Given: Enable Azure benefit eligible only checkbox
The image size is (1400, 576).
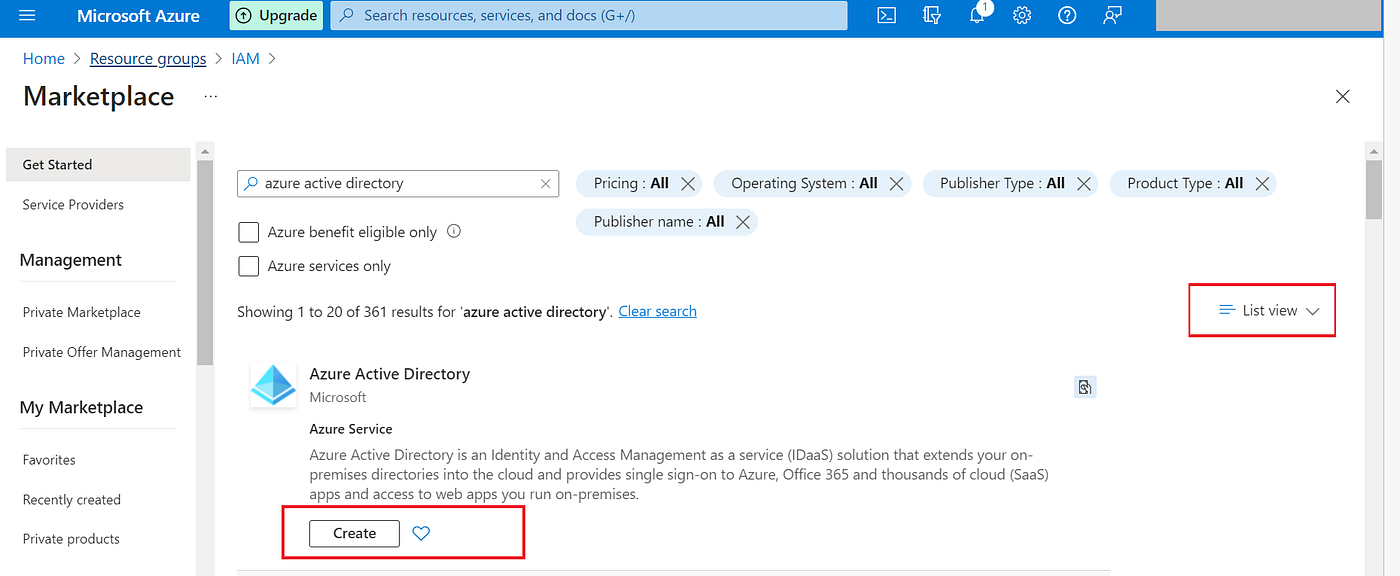Looking at the screenshot, I should point(249,232).
